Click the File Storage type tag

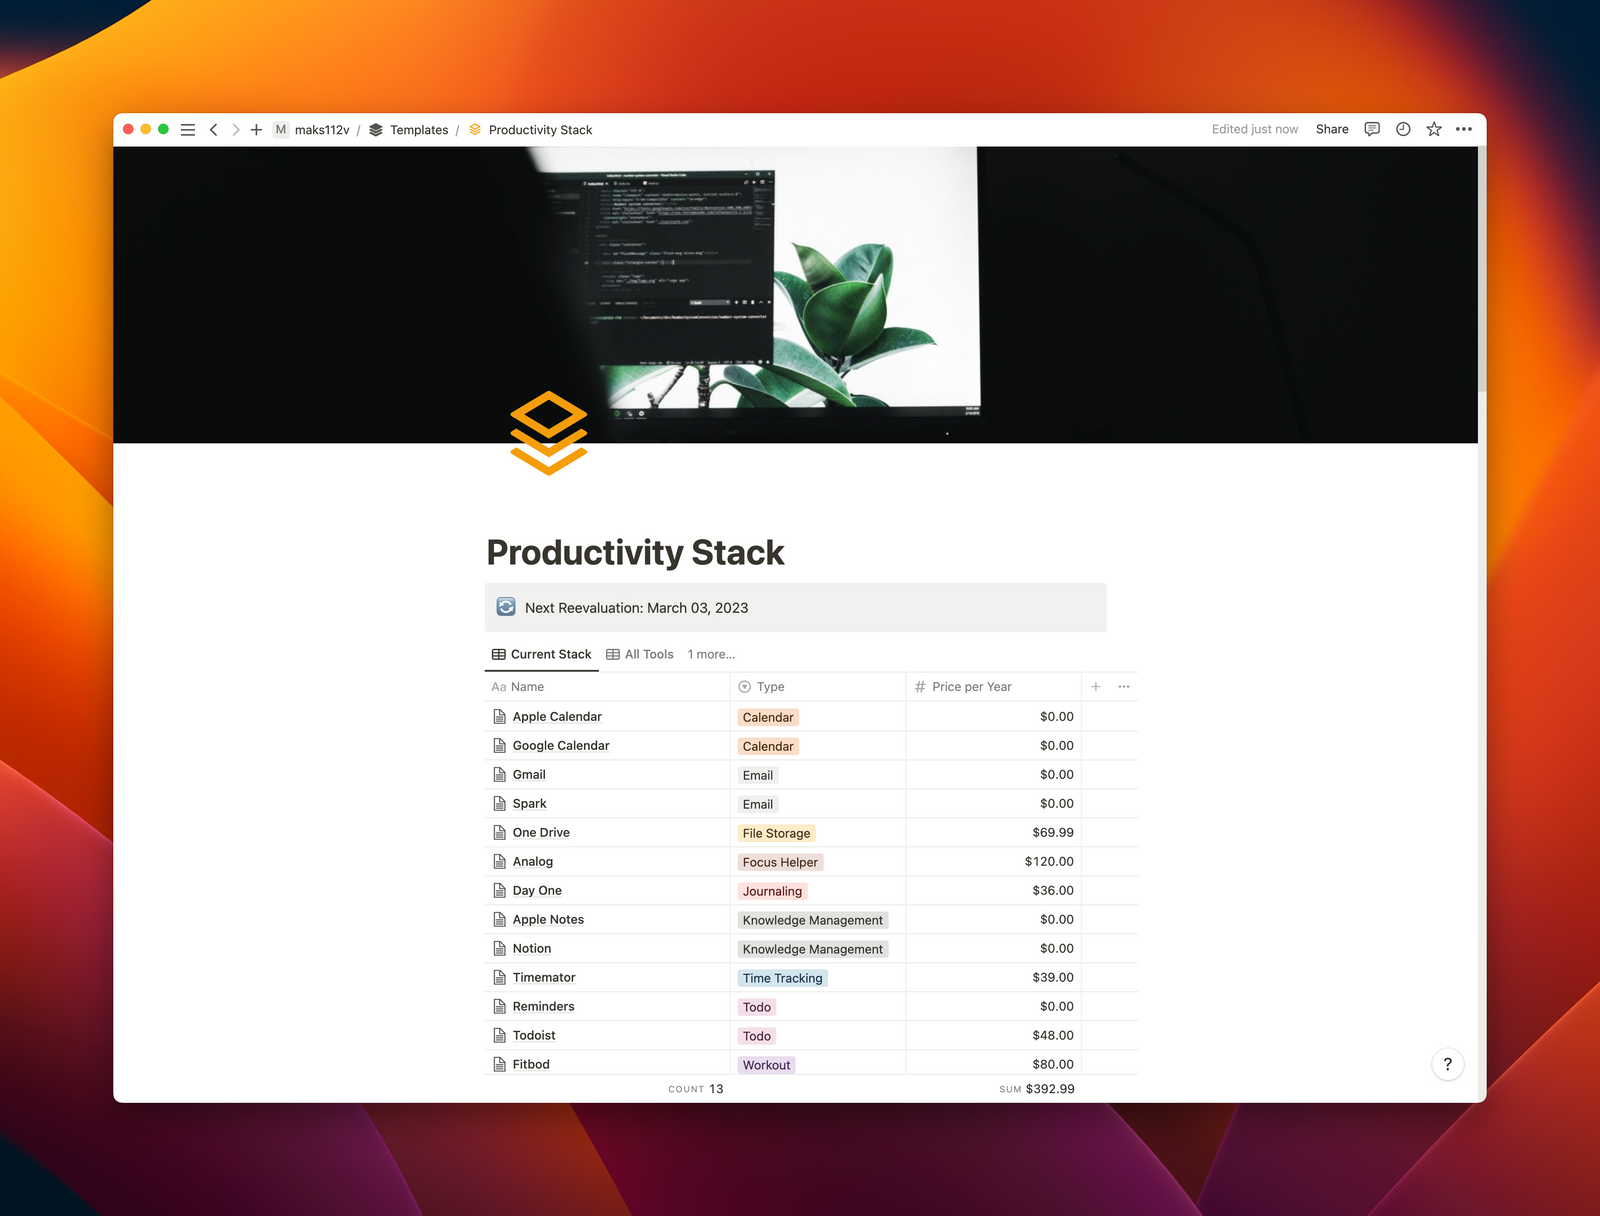[776, 833]
